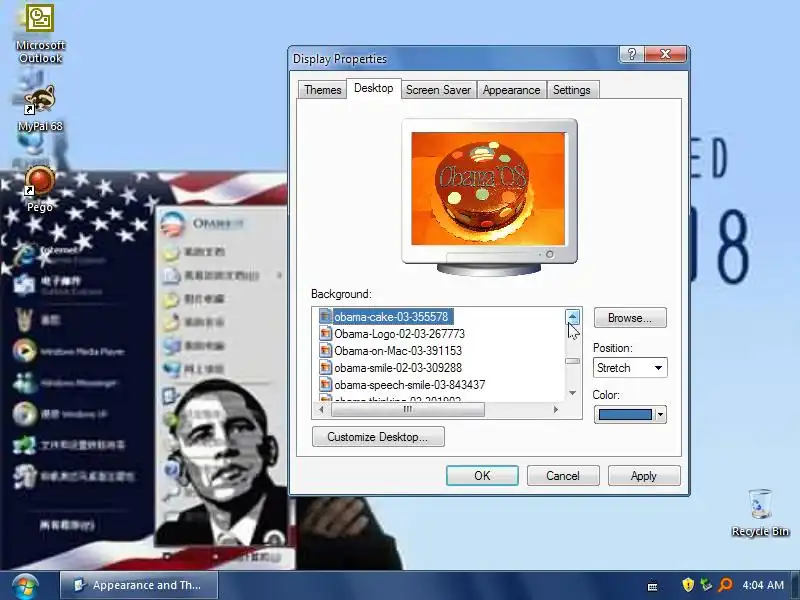Click the file icon beside Obama-on-Mac-03-391153

tap(325, 351)
